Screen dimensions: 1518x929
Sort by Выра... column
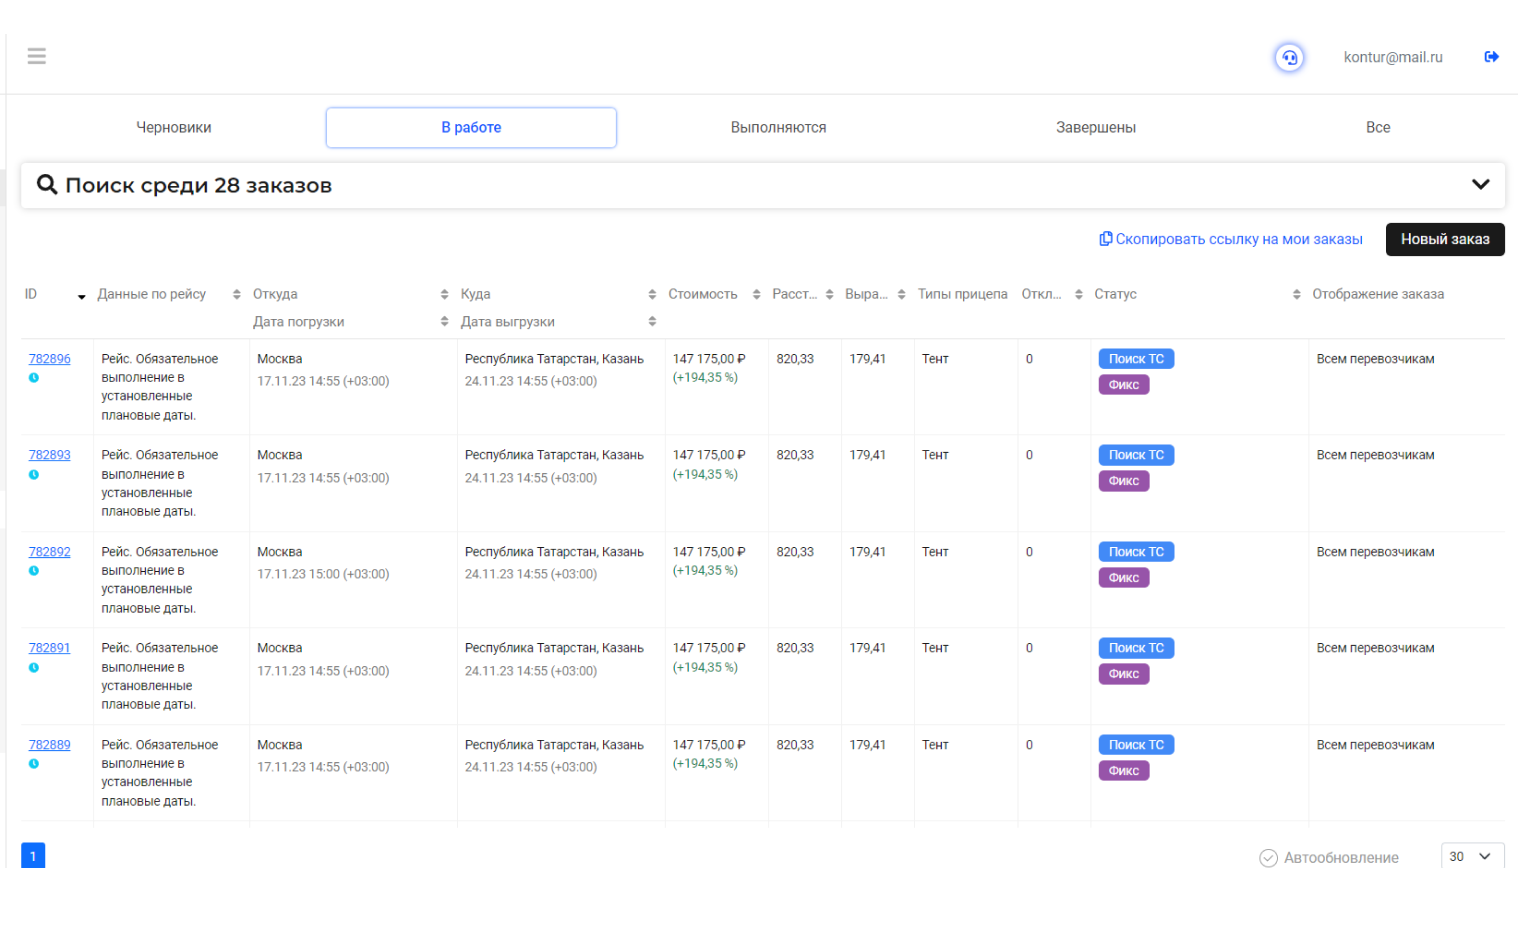[x=902, y=294]
